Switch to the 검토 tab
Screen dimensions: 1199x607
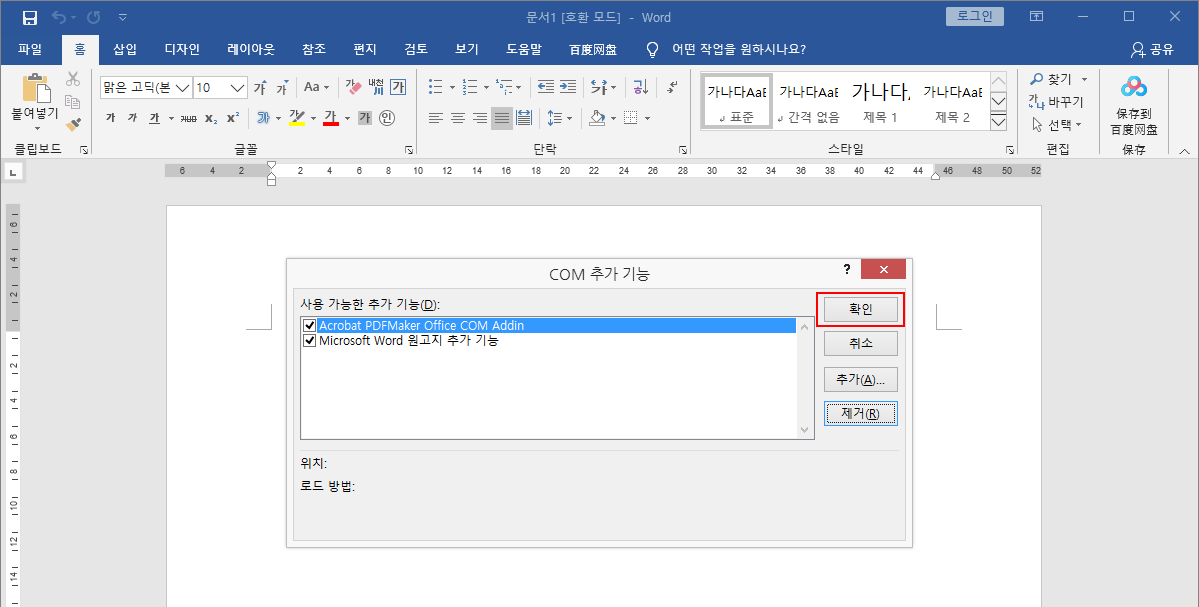[x=416, y=49]
